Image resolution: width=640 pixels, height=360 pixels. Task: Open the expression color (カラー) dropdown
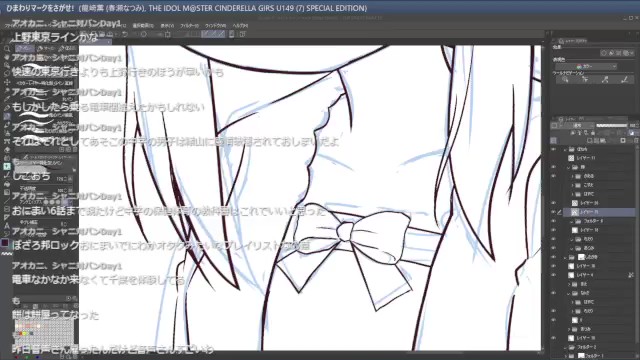pos(586,66)
